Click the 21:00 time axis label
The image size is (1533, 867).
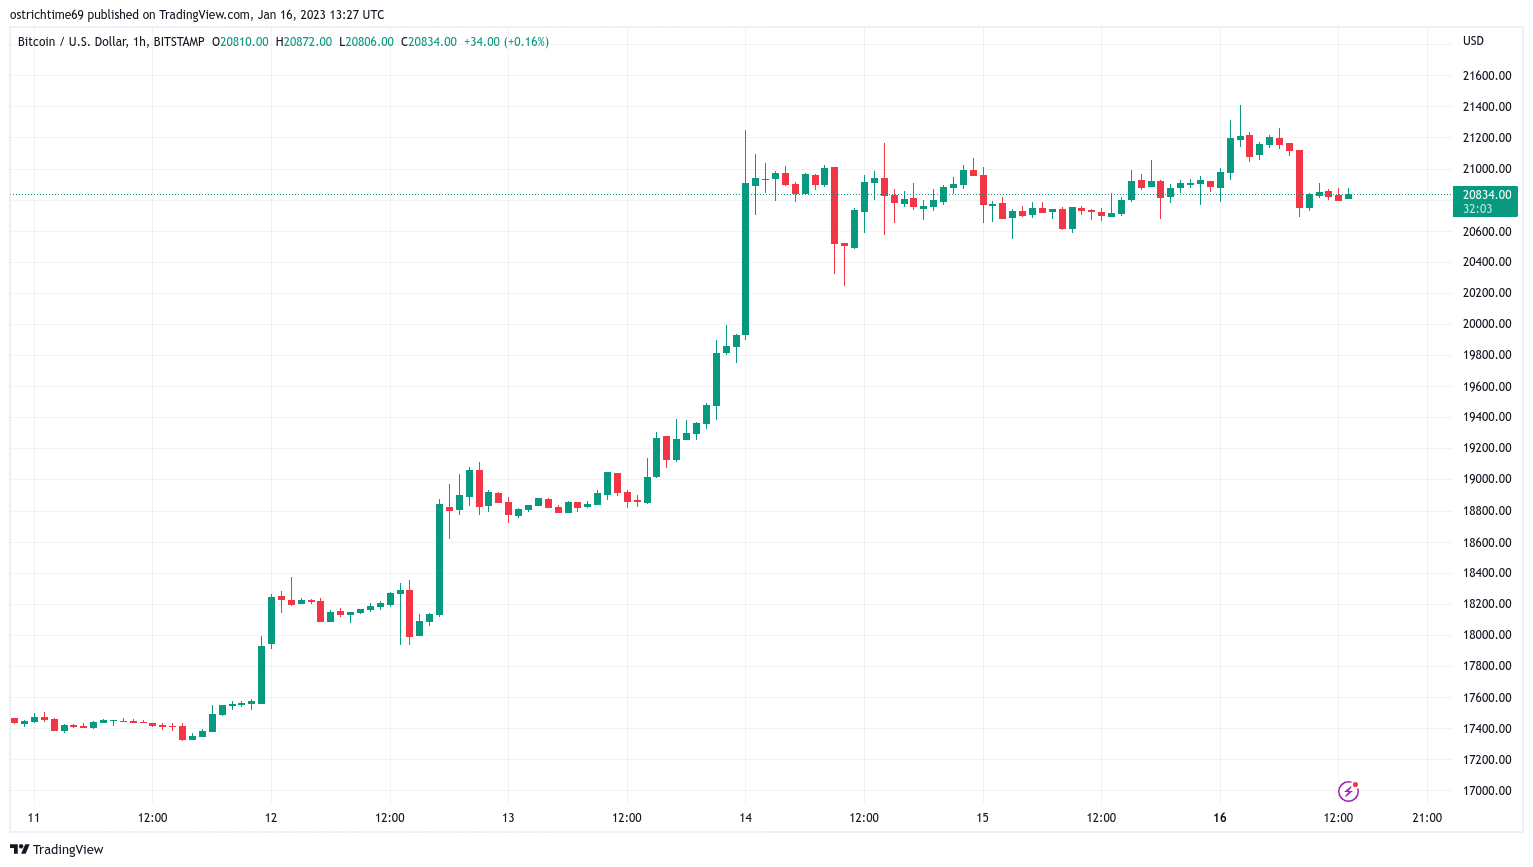point(1427,818)
